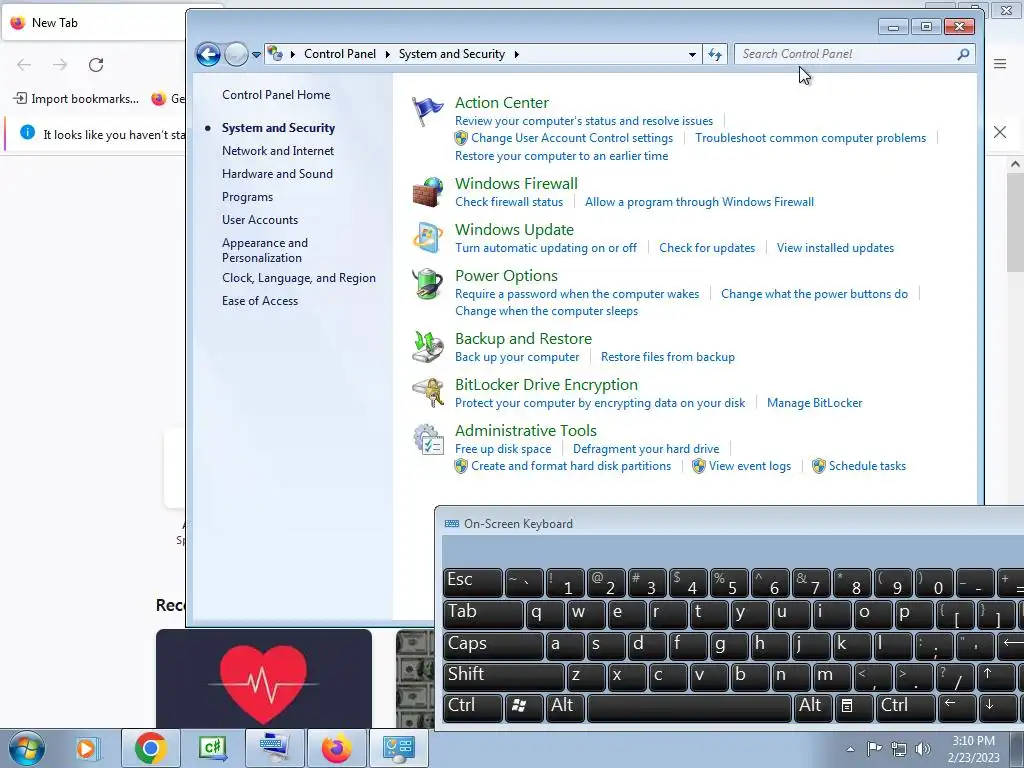
Task: Switch to Firefox in the taskbar
Action: coord(336,748)
